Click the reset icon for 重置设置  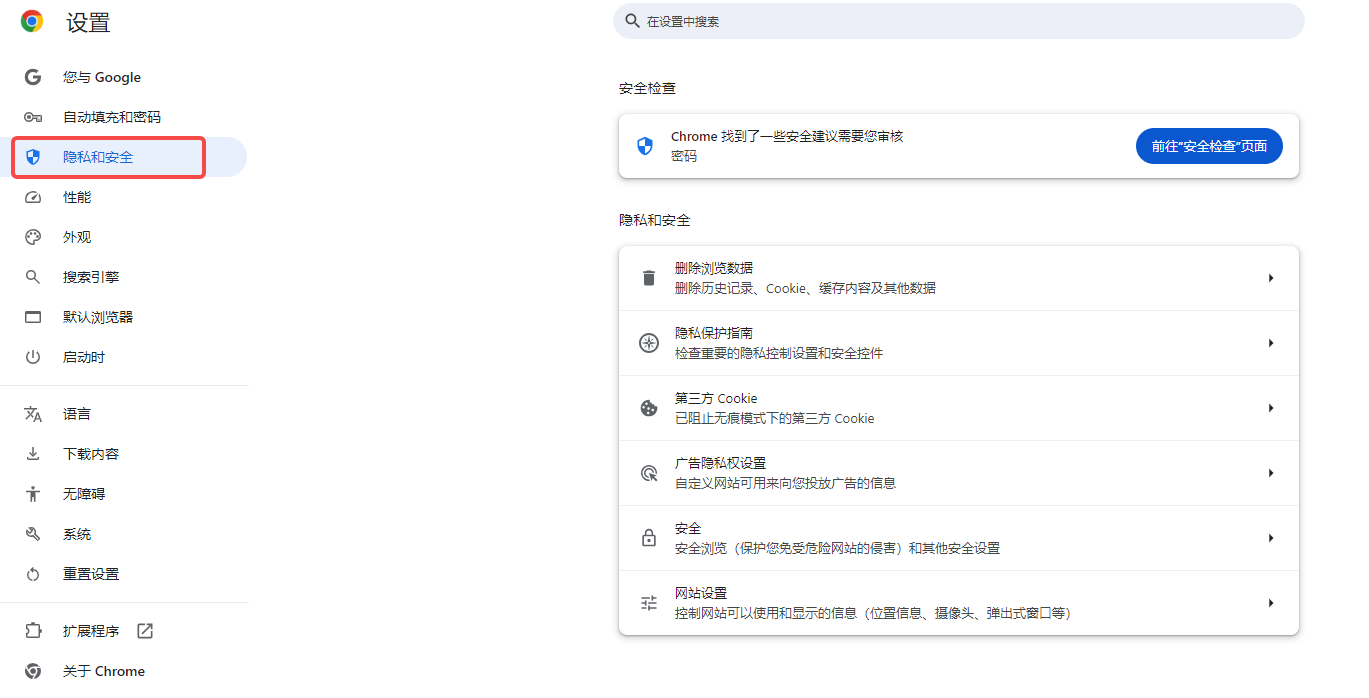click(x=33, y=574)
